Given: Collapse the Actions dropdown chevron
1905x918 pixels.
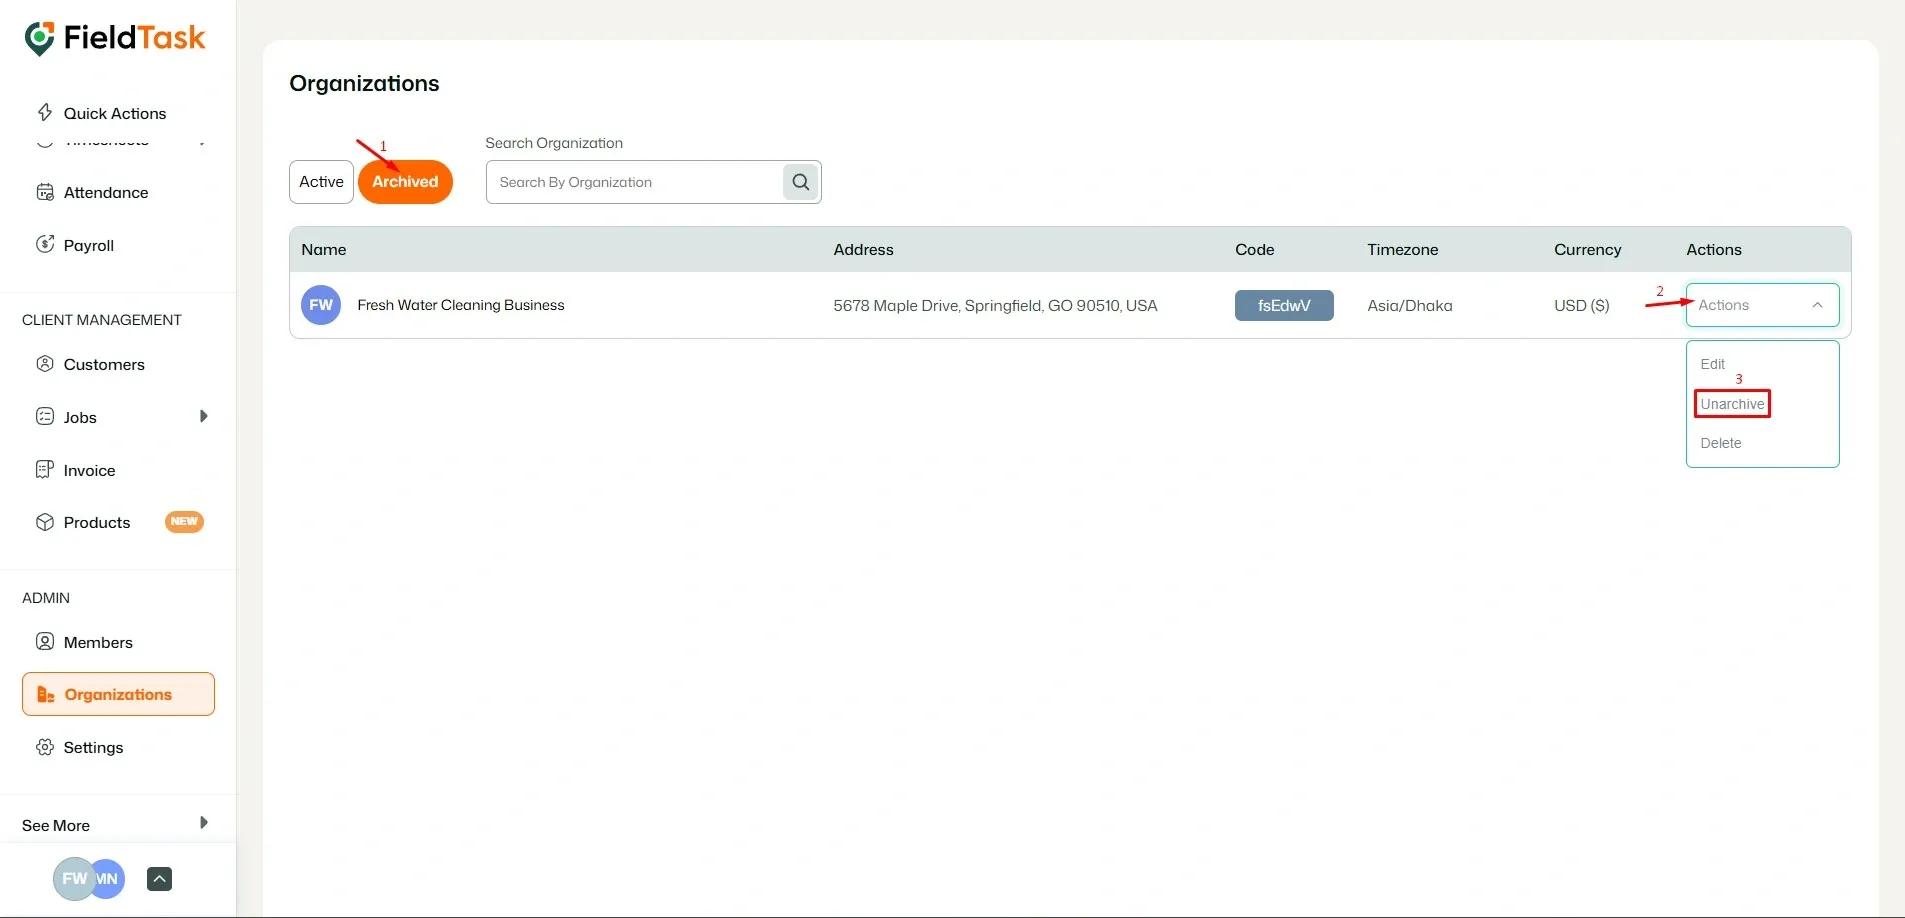Looking at the screenshot, I should click(1817, 305).
